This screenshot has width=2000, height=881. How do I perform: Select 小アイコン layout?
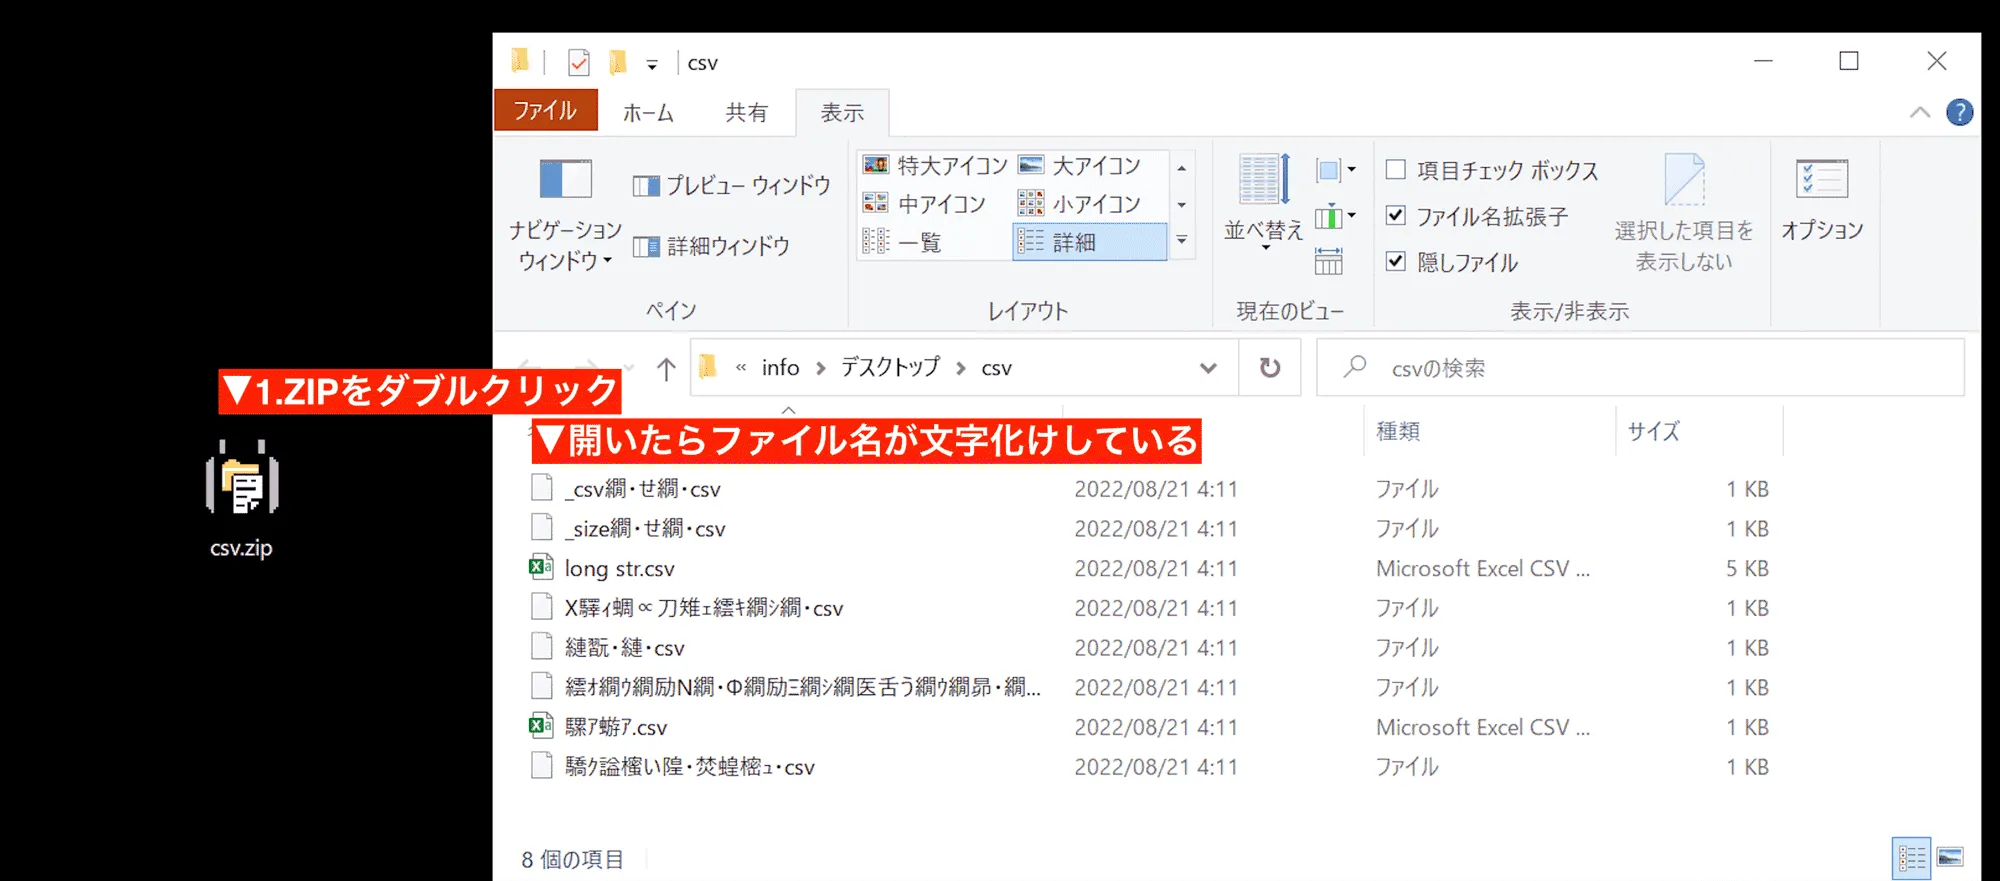[x=1080, y=204]
